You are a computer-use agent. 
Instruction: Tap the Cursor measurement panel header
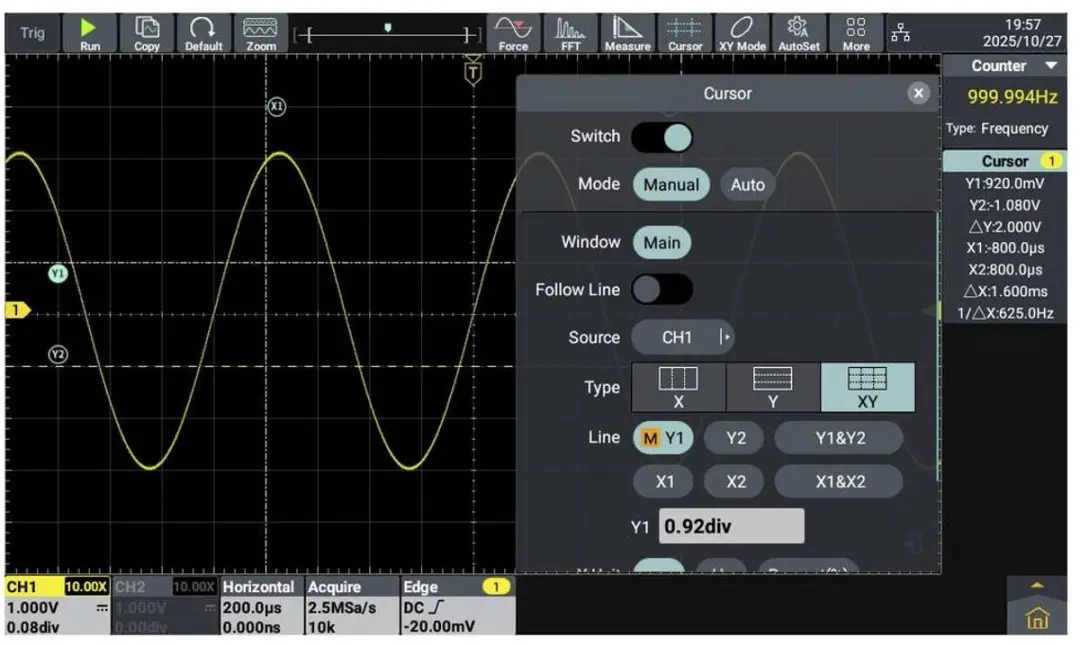[x=1004, y=161]
